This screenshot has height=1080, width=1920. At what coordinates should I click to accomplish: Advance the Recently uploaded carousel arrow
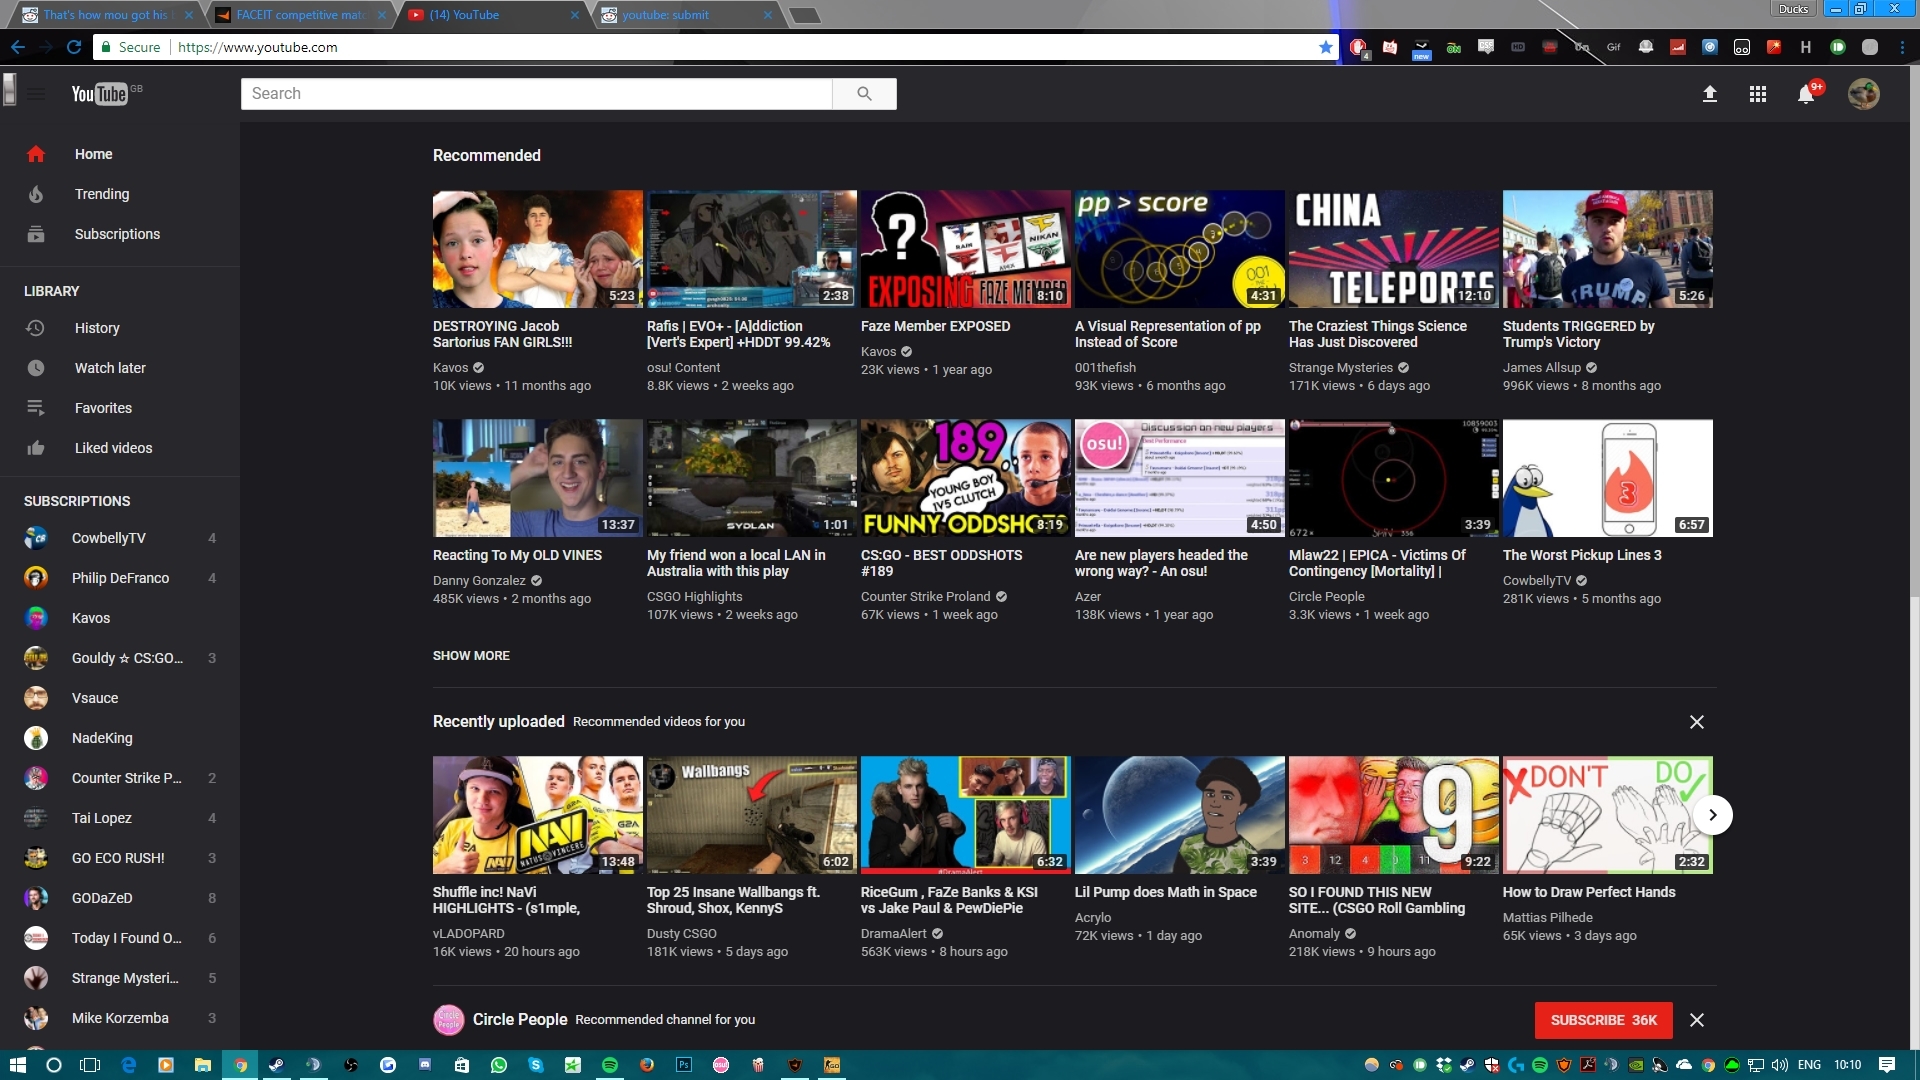[x=1712, y=815]
